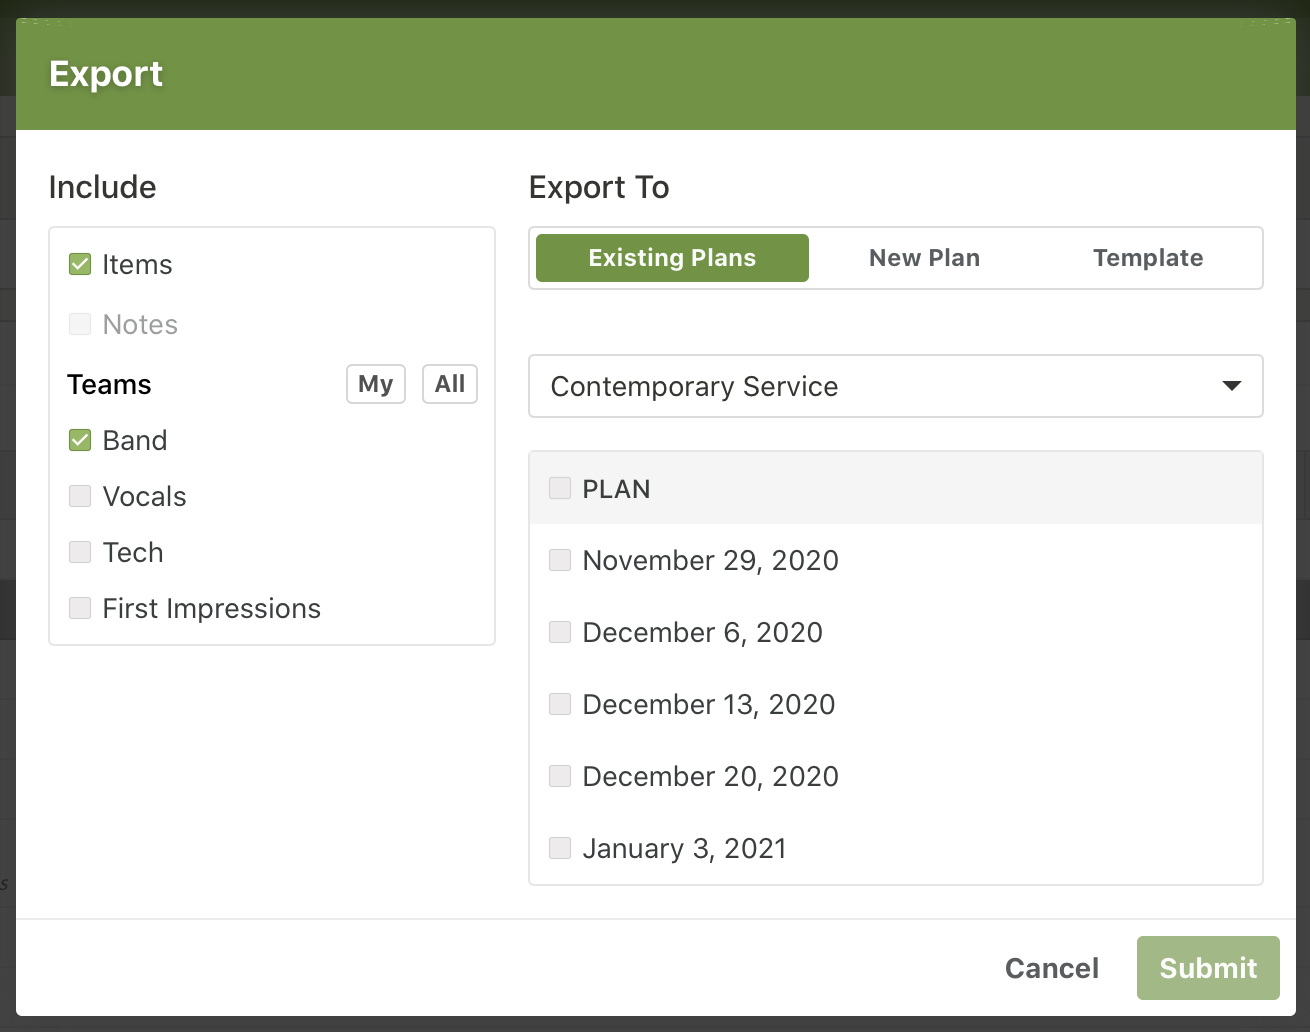Tick the December 13, 2020 plan
Viewport: 1310px width, 1032px height.
tap(560, 705)
